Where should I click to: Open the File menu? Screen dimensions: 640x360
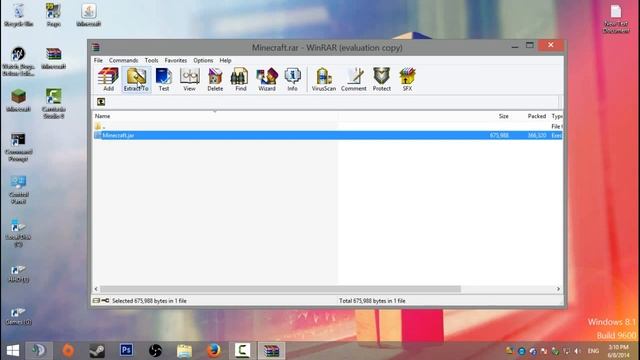[98, 60]
